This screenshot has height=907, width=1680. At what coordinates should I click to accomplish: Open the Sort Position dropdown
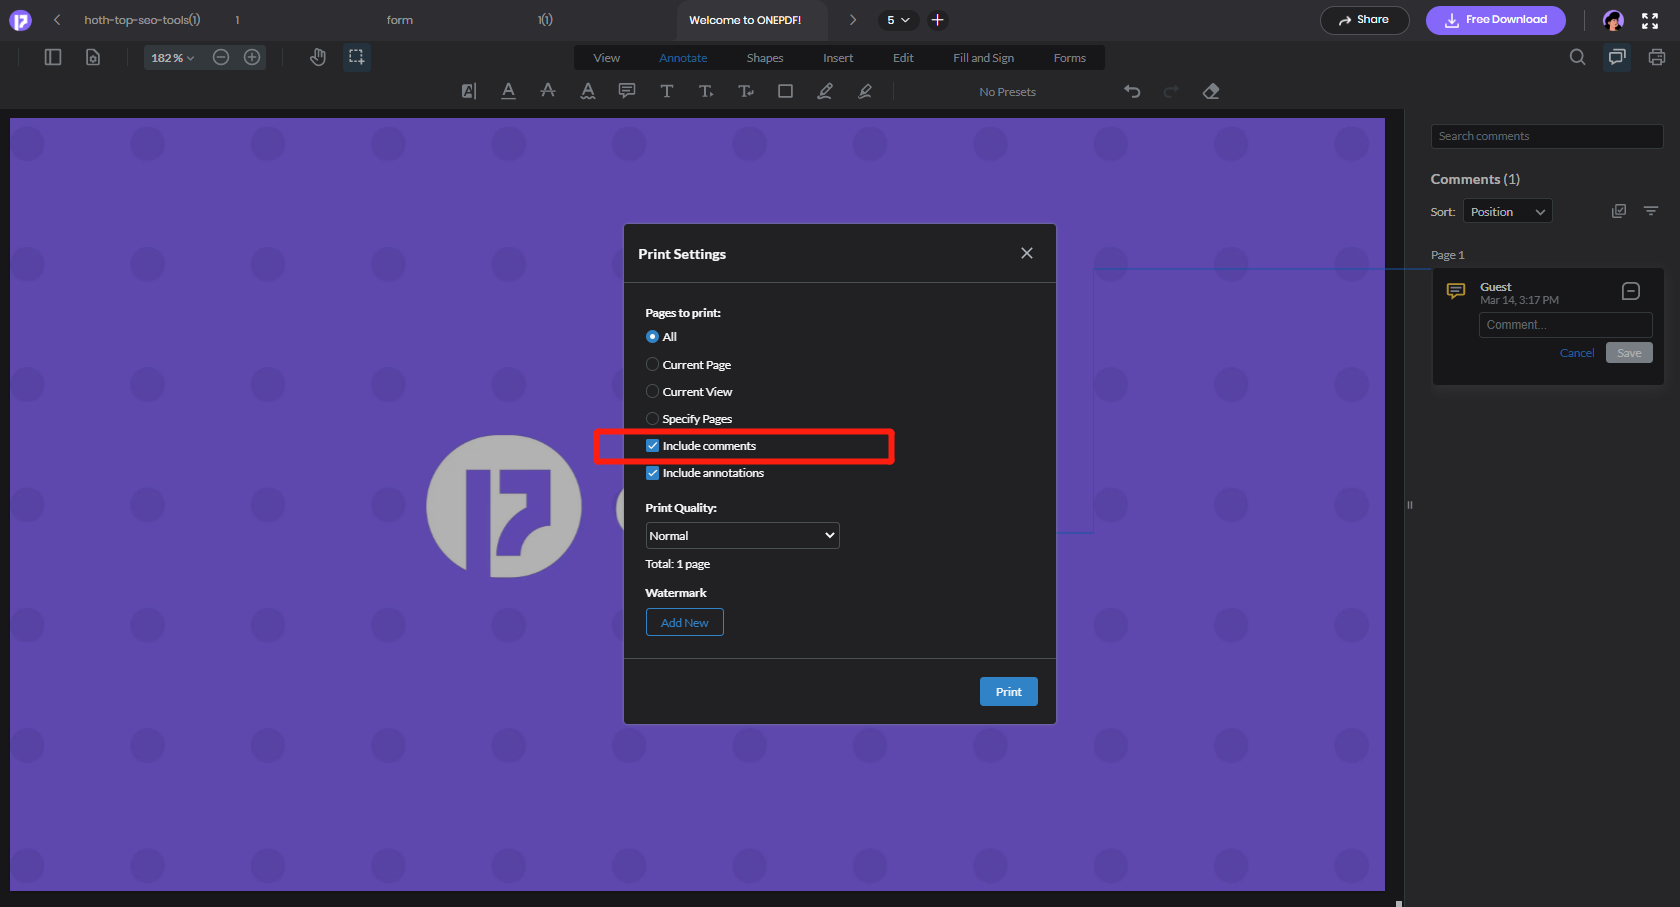1508,211
